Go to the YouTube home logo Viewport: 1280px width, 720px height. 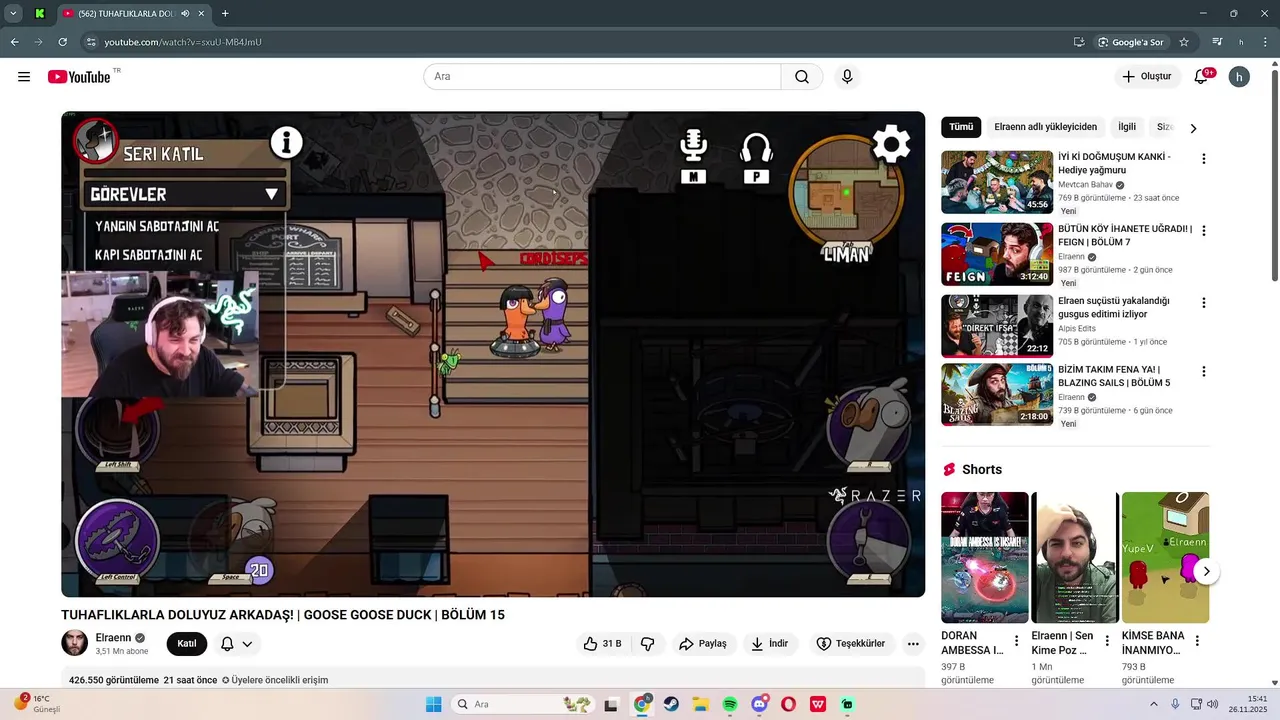[x=79, y=77]
